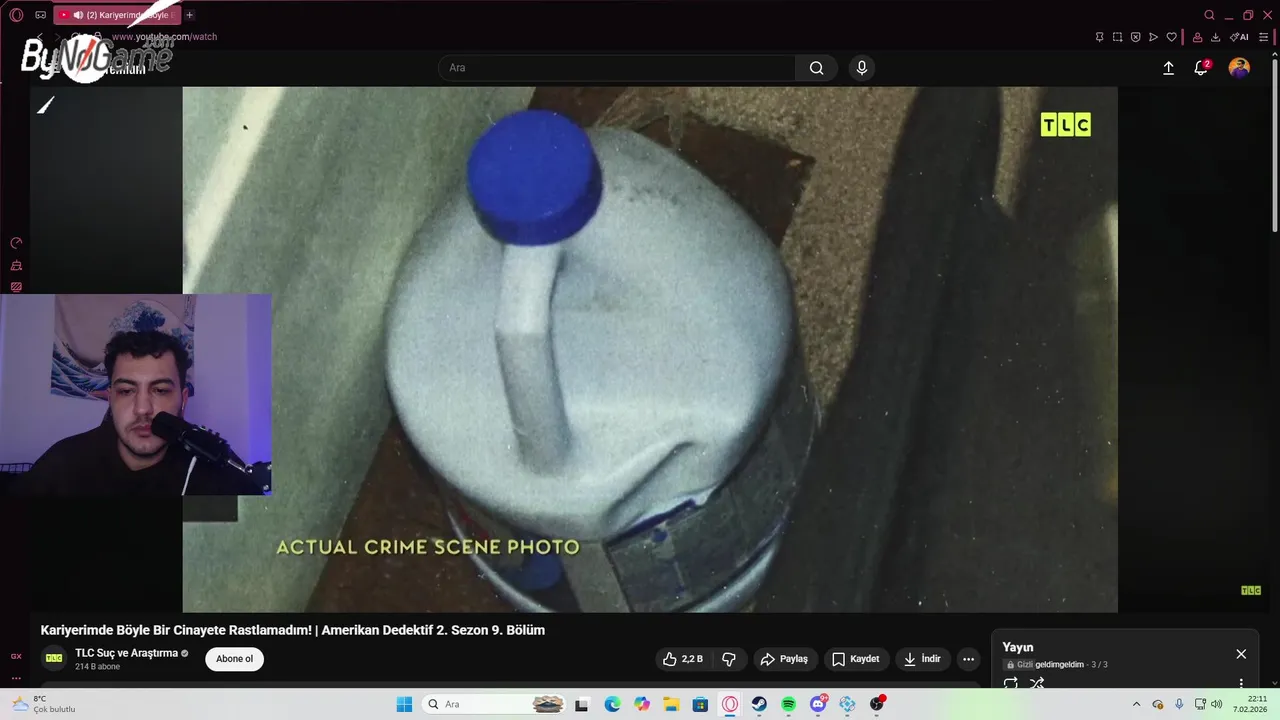Toggle playlist loop button
The width and height of the screenshot is (1280, 720).
click(1011, 684)
